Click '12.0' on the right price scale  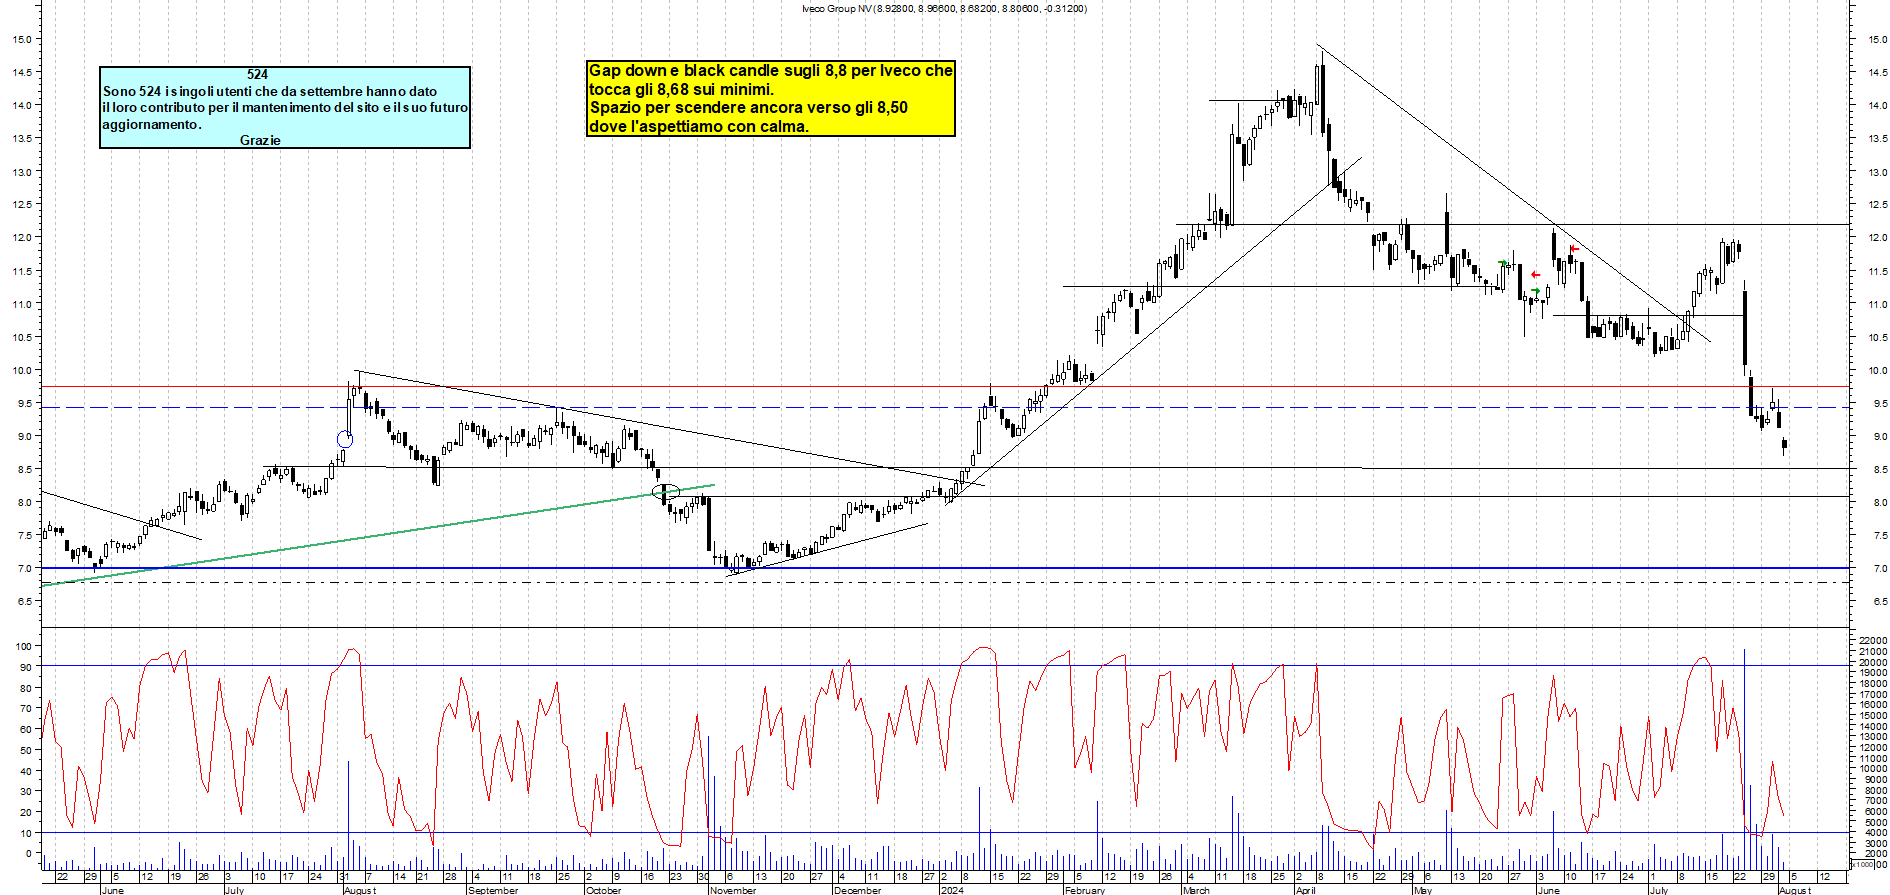(1876, 238)
